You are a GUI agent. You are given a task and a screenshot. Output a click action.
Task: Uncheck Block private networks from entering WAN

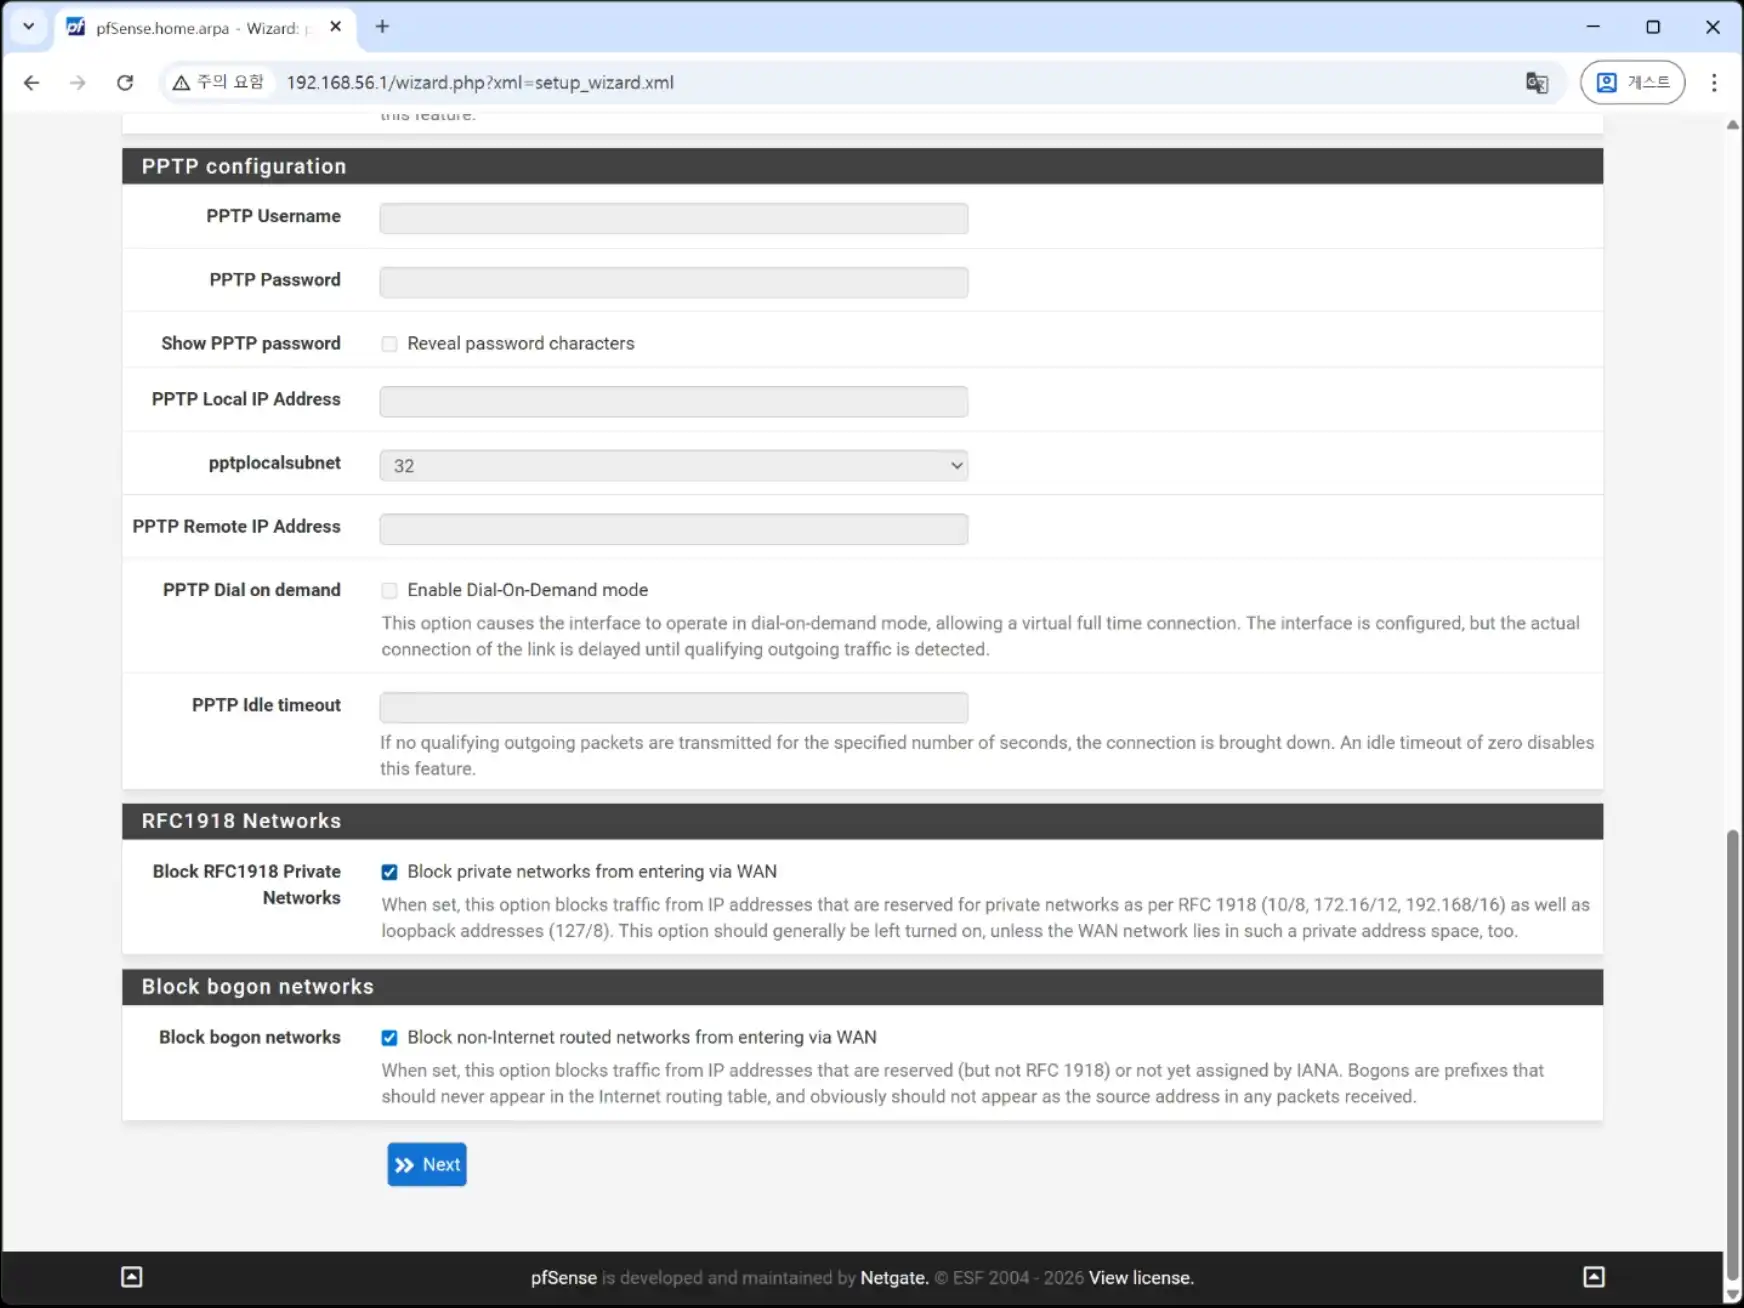click(389, 872)
